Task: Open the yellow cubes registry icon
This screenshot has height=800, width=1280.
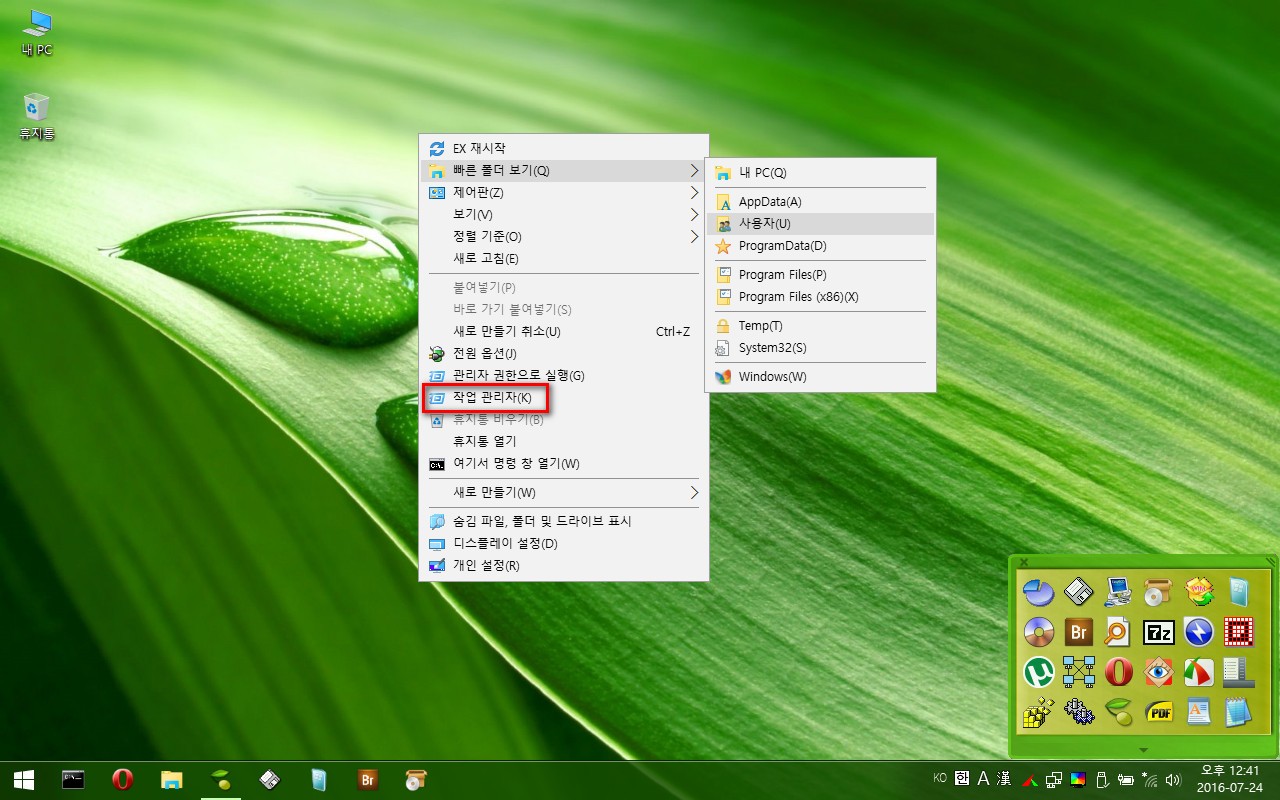Action: pyautogui.click(x=1038, y=712)
